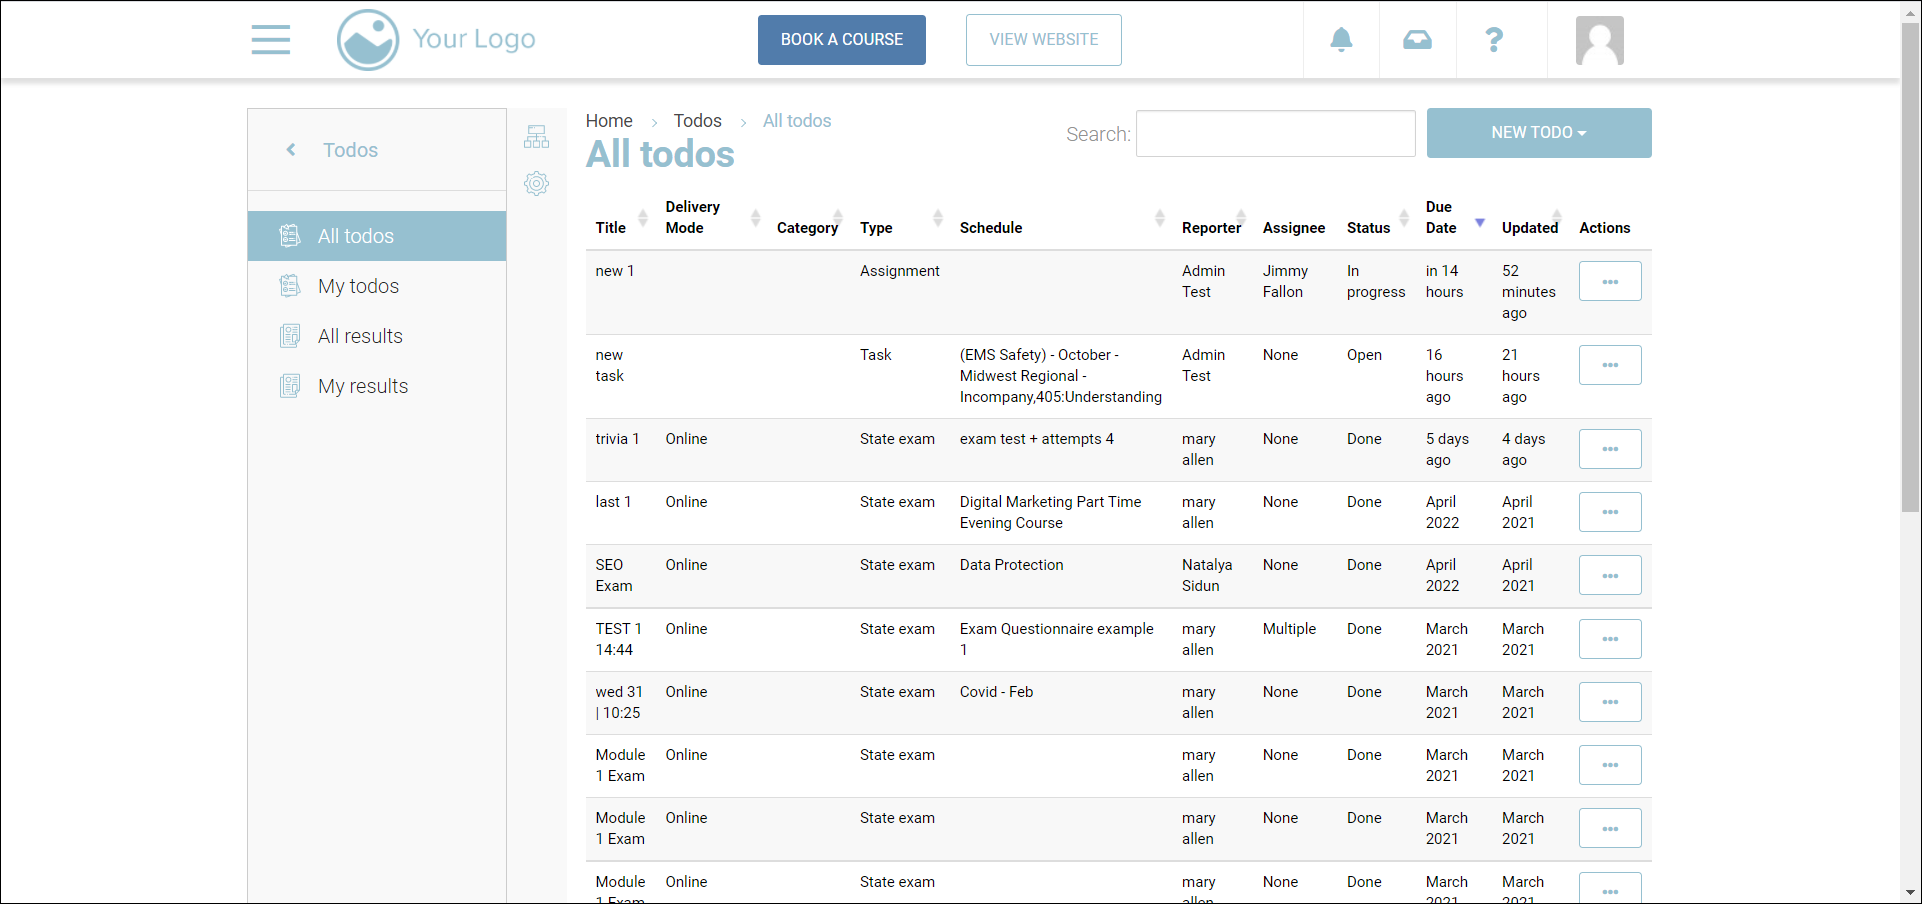The height and width of the screenshot is (904, 1922).
Task: Click the View Website button
Action: [x=1043, y=40]
